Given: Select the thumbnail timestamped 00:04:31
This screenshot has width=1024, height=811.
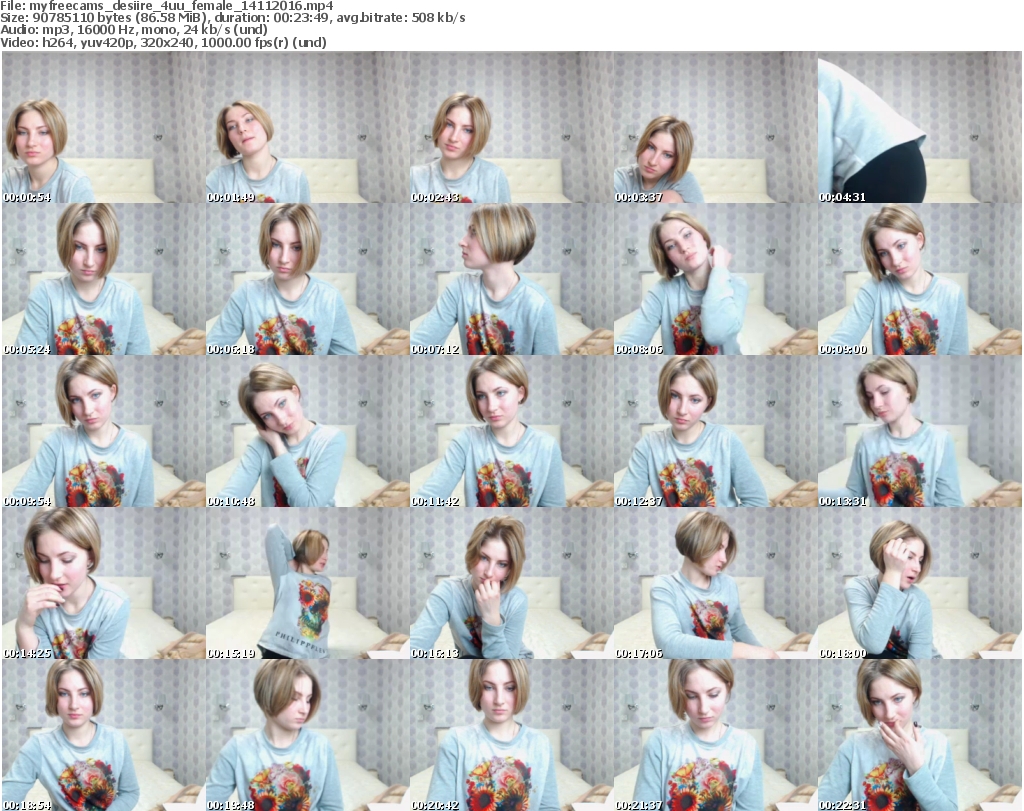Looking at the screenshot, I should point(920,127).
